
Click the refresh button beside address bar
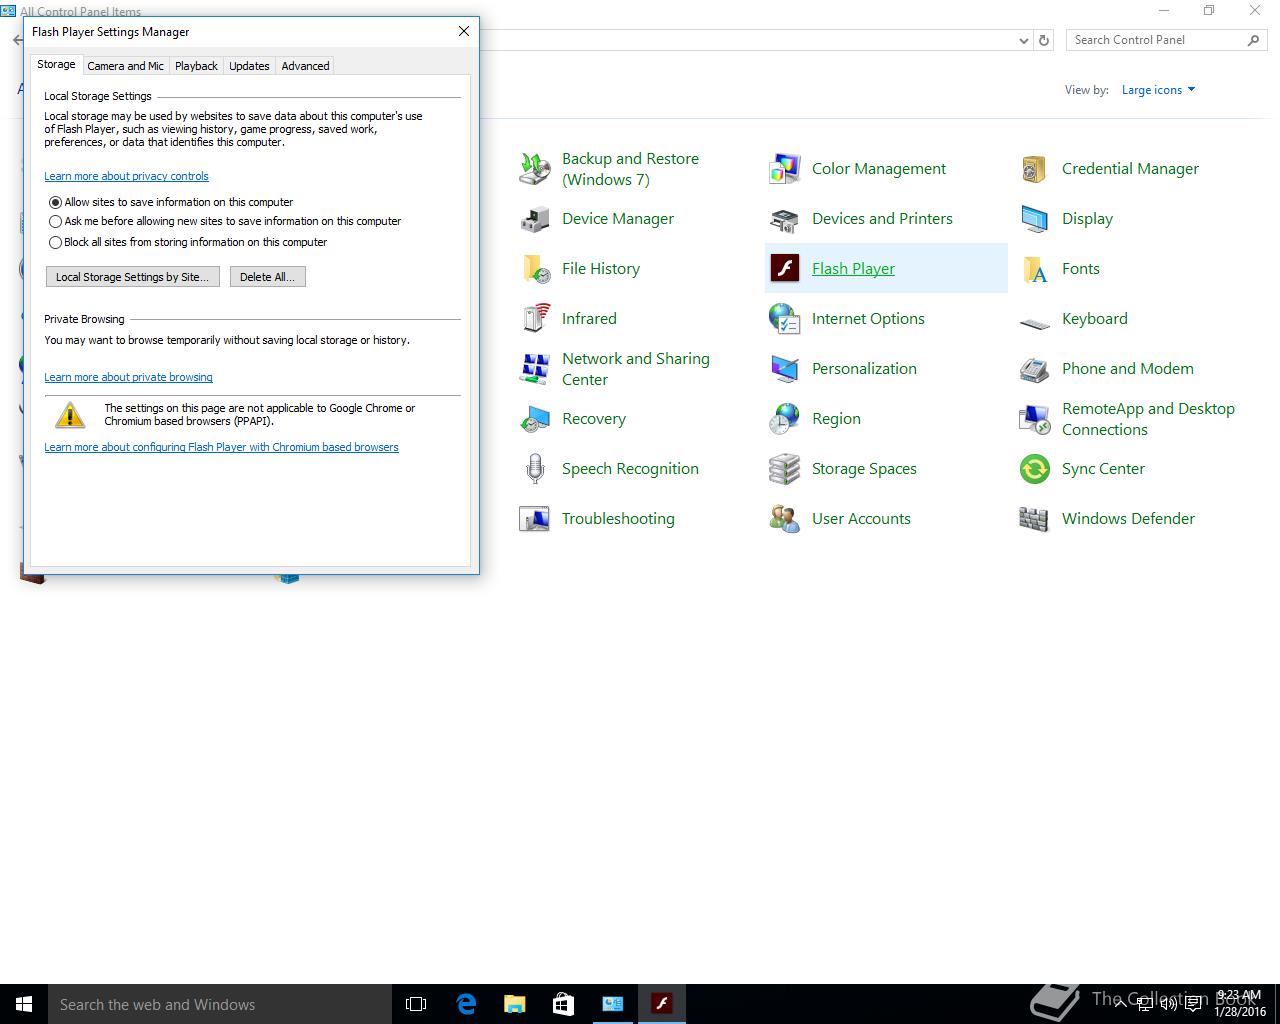(1044, 41)
